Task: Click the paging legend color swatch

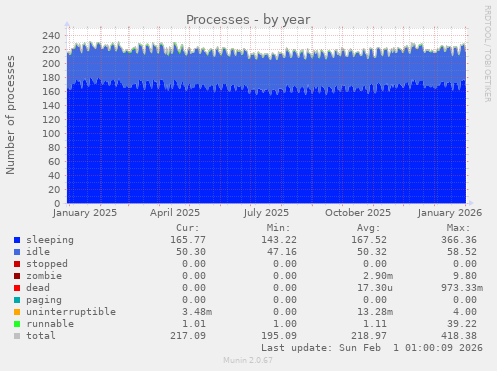Action: (17, 300)
